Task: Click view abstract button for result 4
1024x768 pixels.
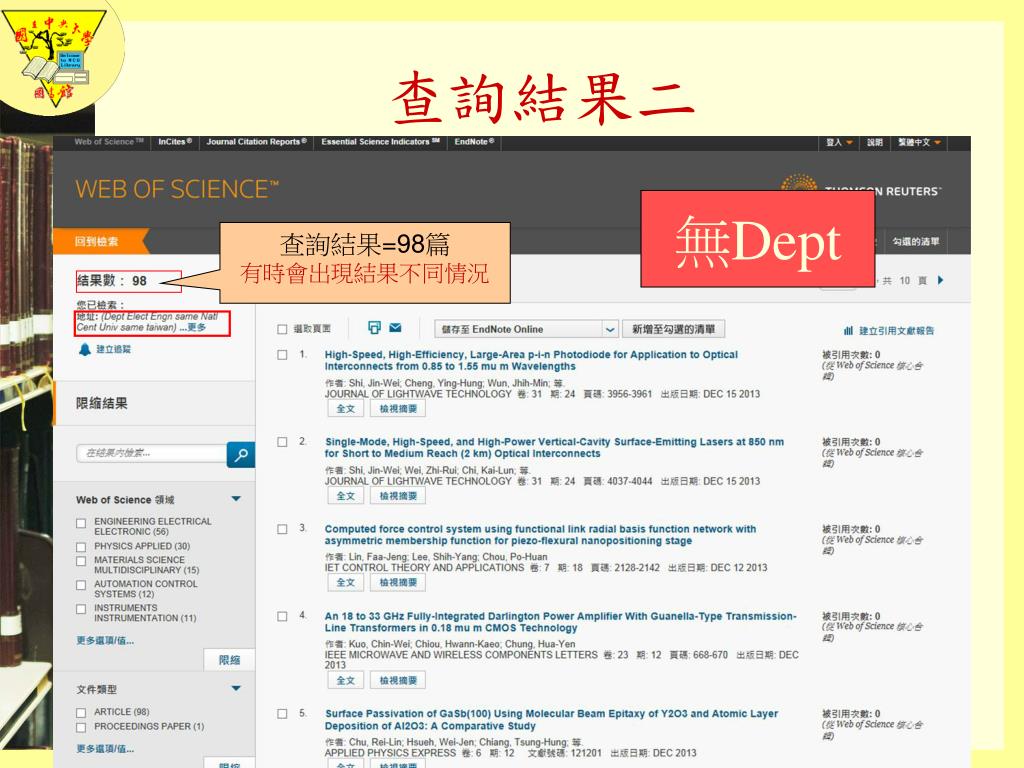Action: point(398,680)
